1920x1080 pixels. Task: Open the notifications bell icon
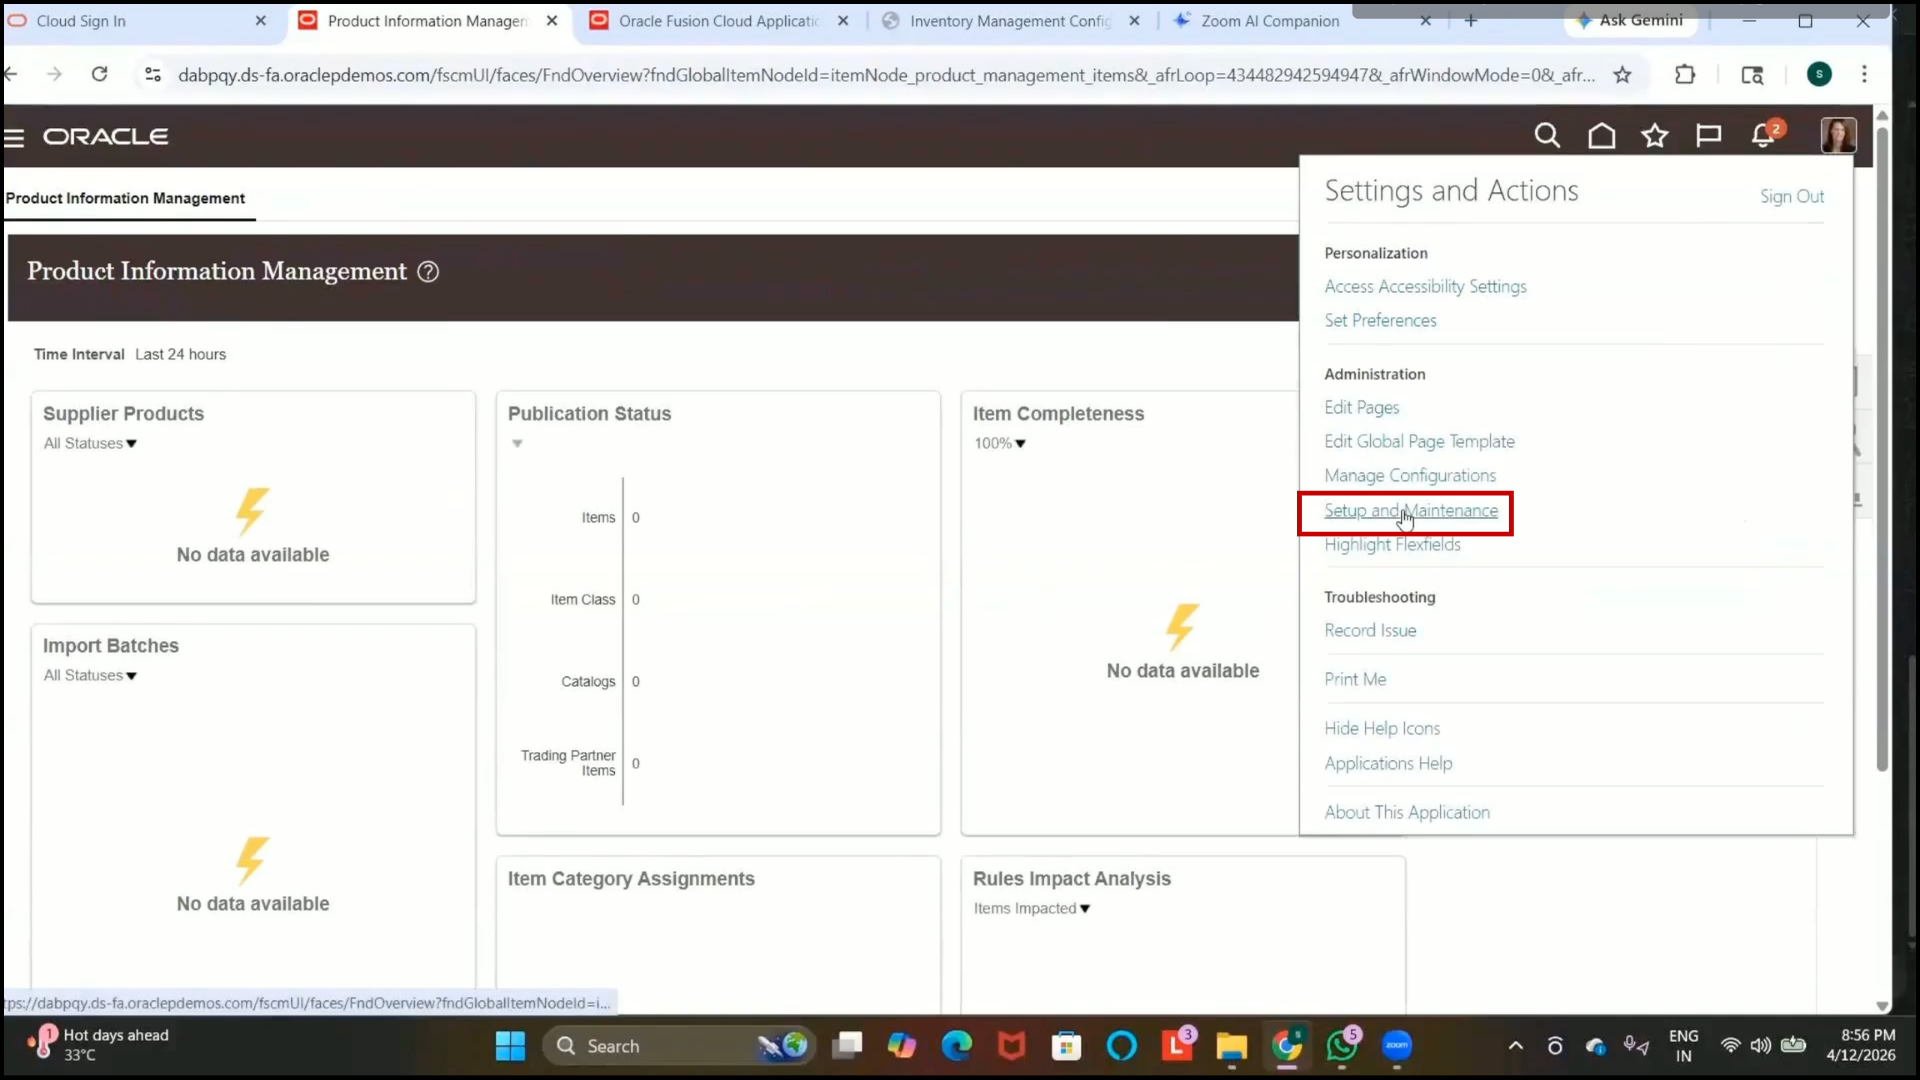click(x=1763, y=135)
